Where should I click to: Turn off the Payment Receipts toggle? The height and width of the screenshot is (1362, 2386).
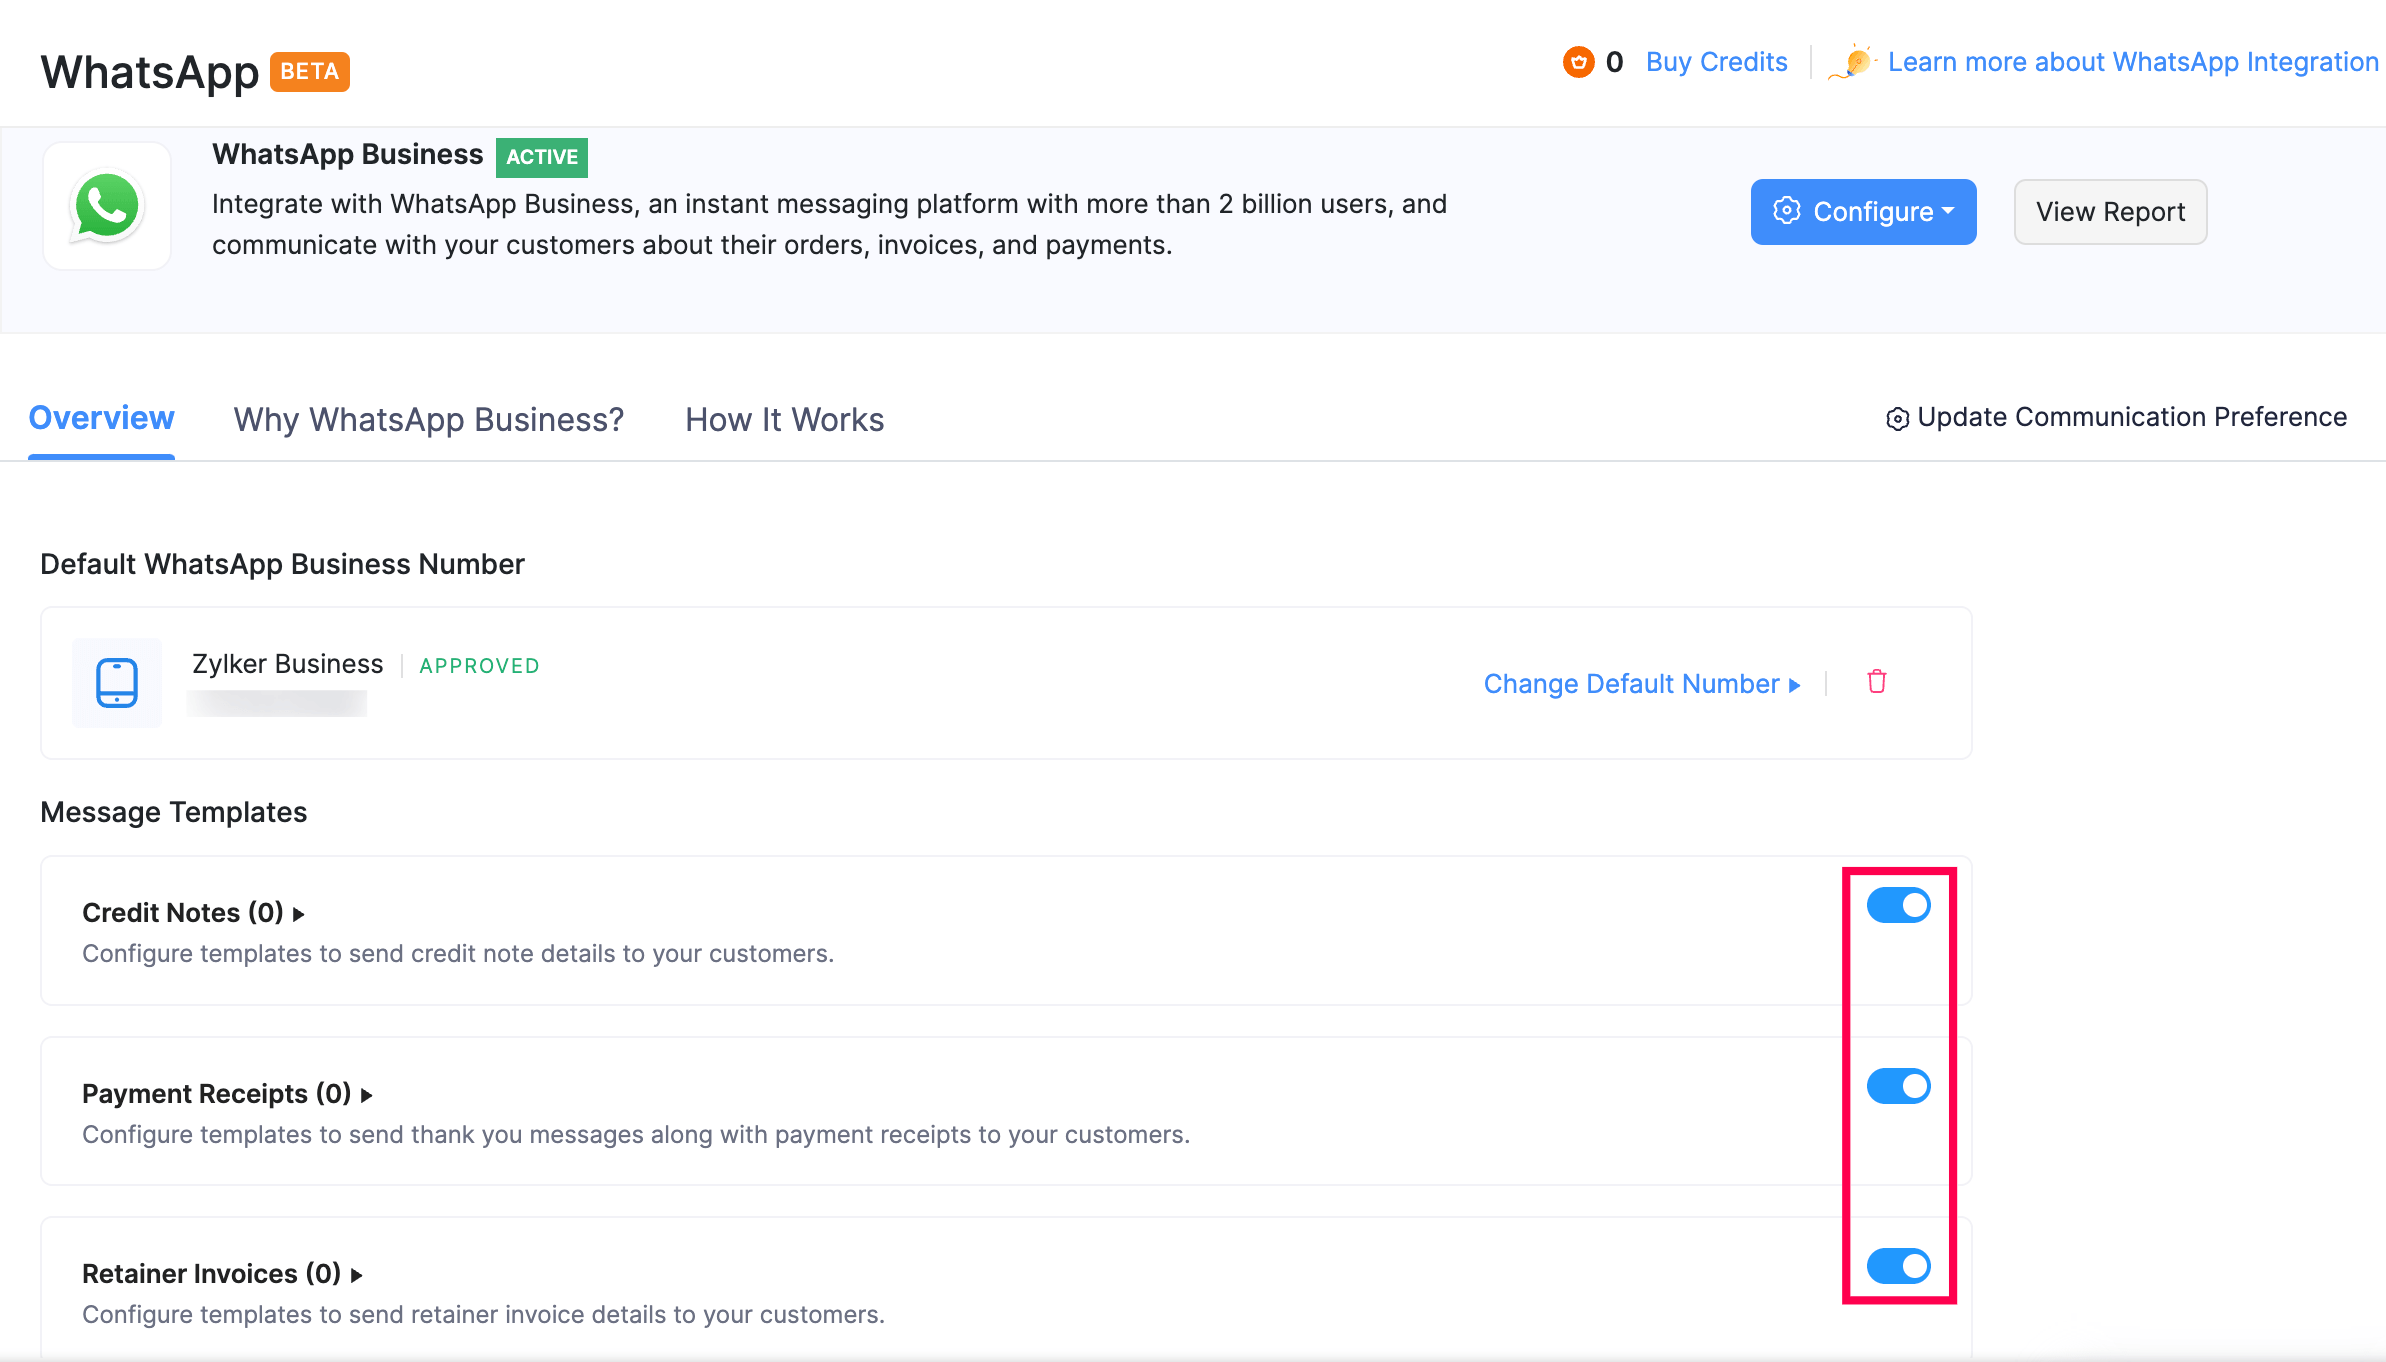click(1898, 1086)
